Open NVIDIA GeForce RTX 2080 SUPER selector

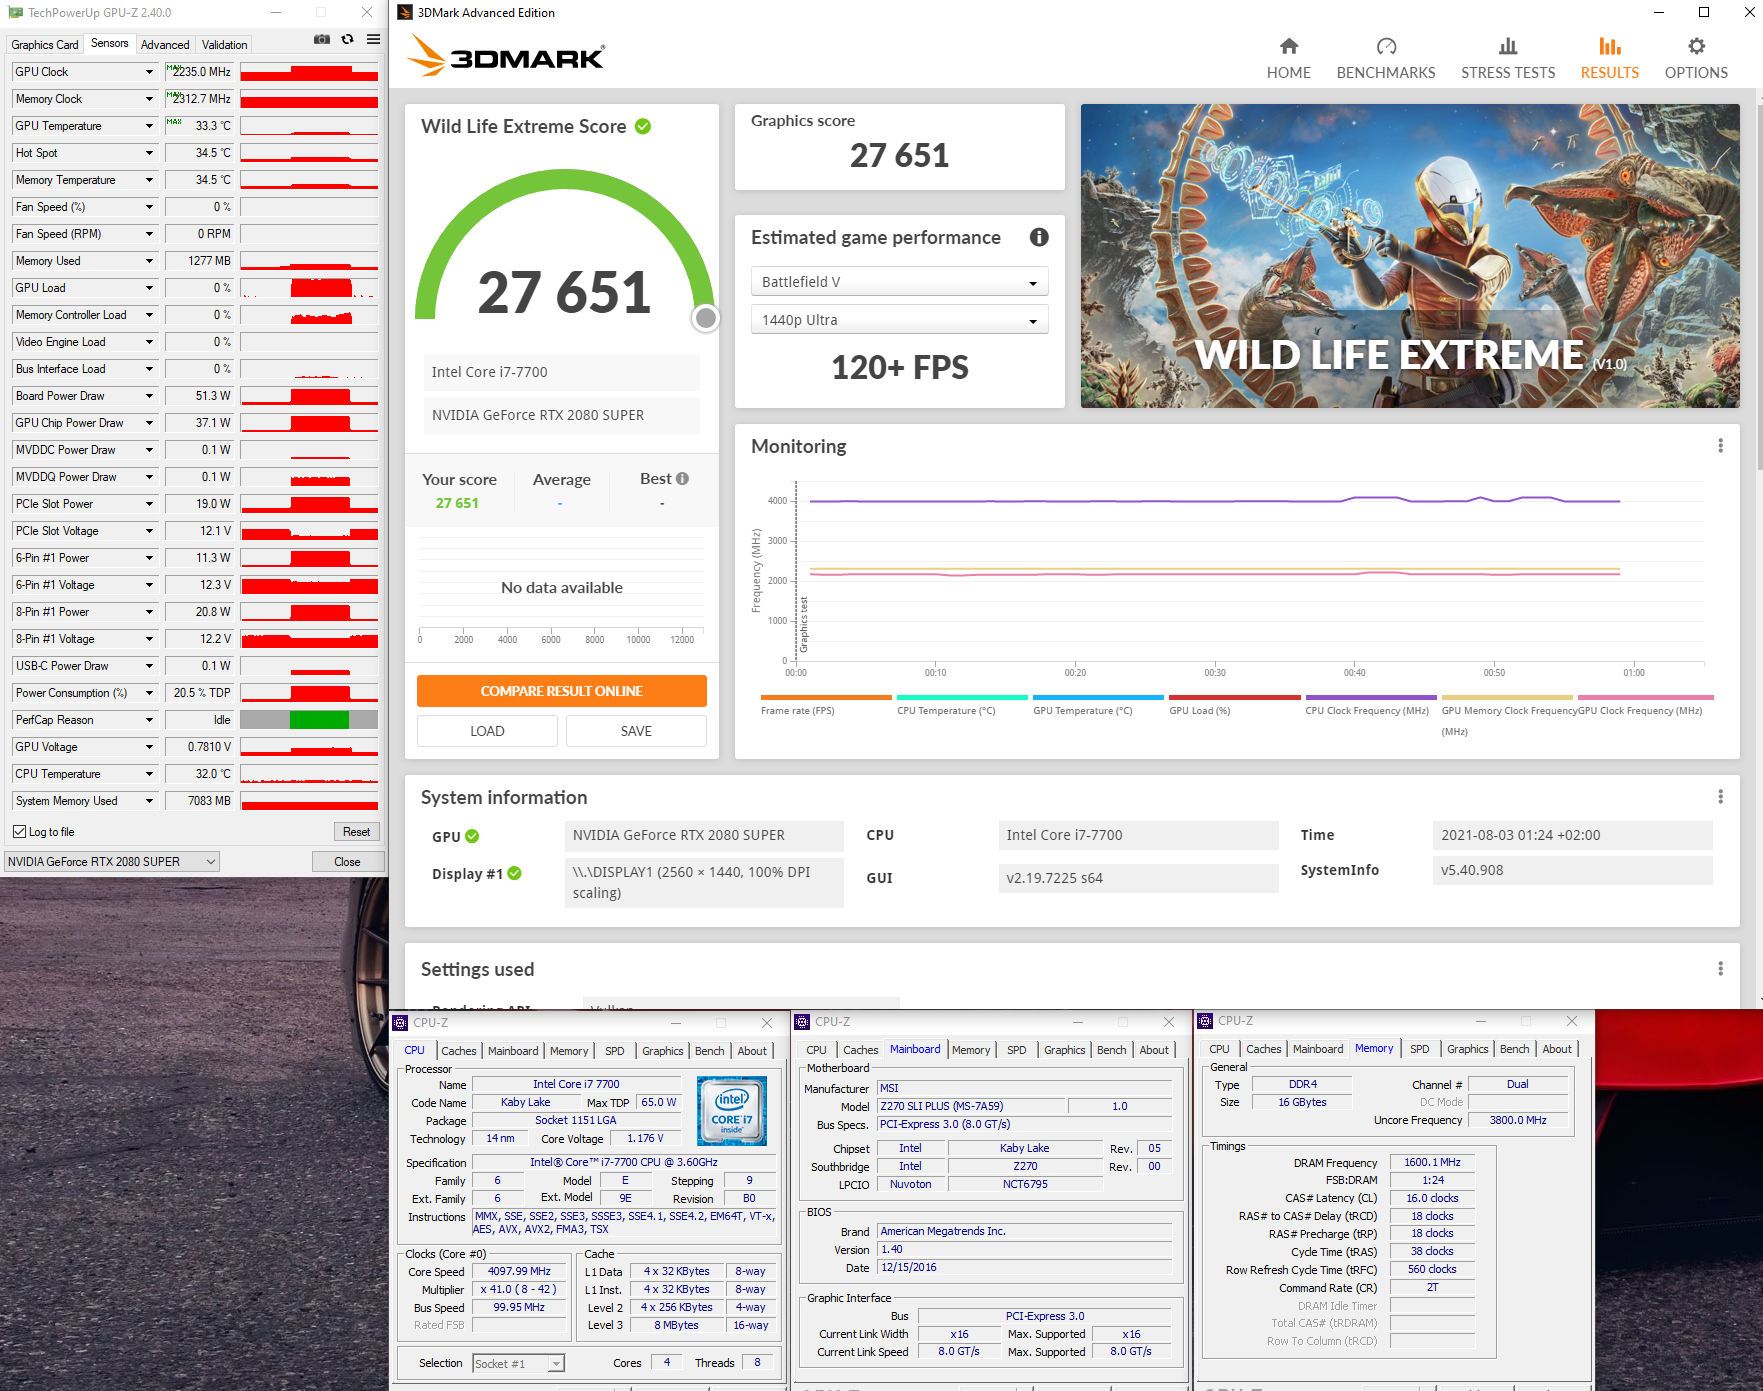click(112, 862)
